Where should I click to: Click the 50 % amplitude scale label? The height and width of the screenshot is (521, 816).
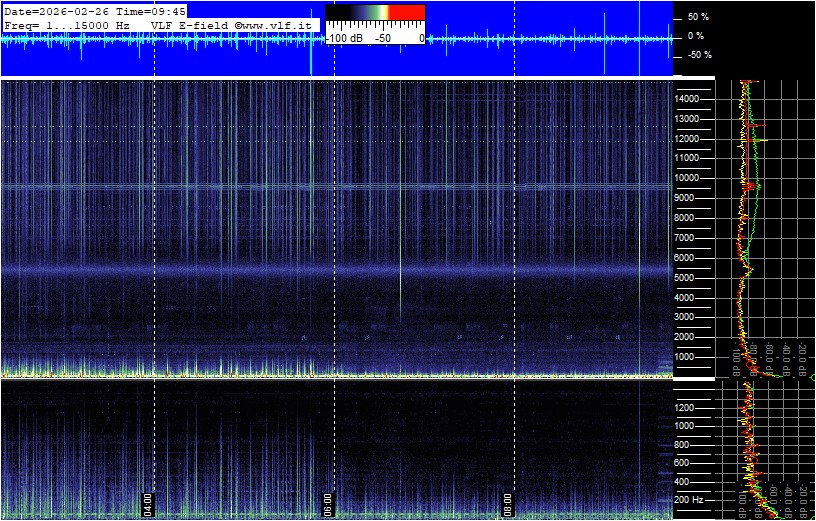pyautogui.click(x=697, y=17)
